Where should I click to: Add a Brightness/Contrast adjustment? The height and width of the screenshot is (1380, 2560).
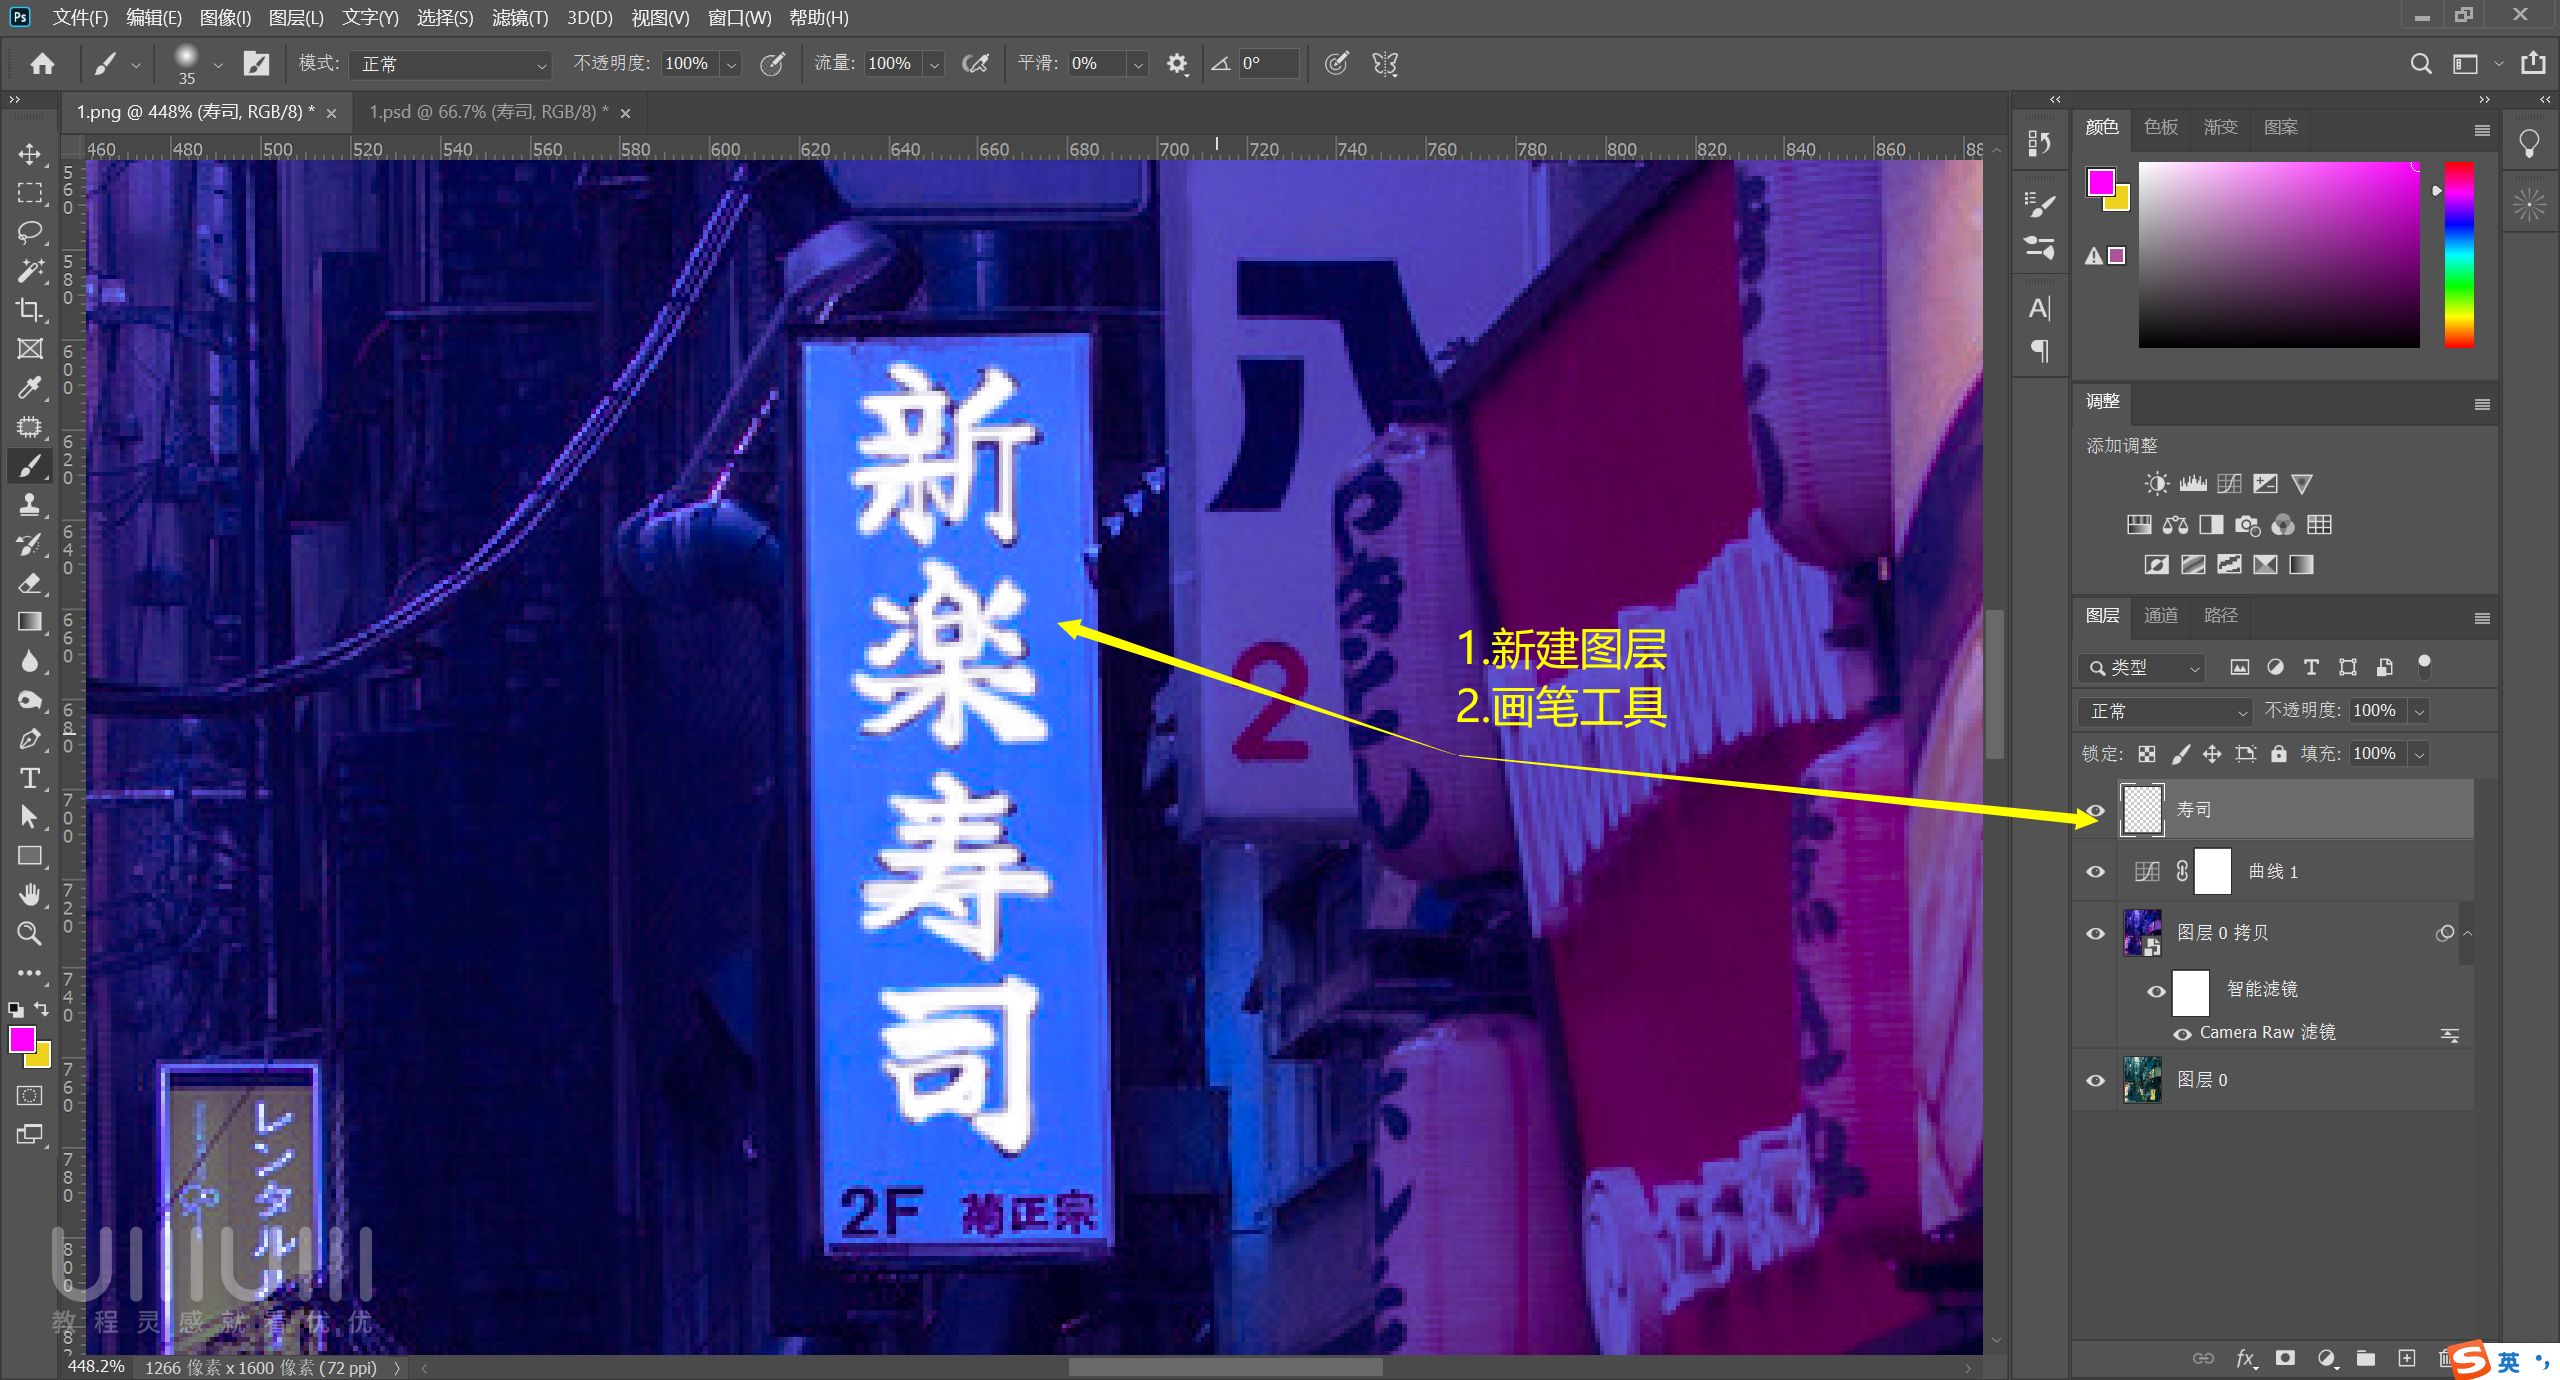[x=2156, y=484]
